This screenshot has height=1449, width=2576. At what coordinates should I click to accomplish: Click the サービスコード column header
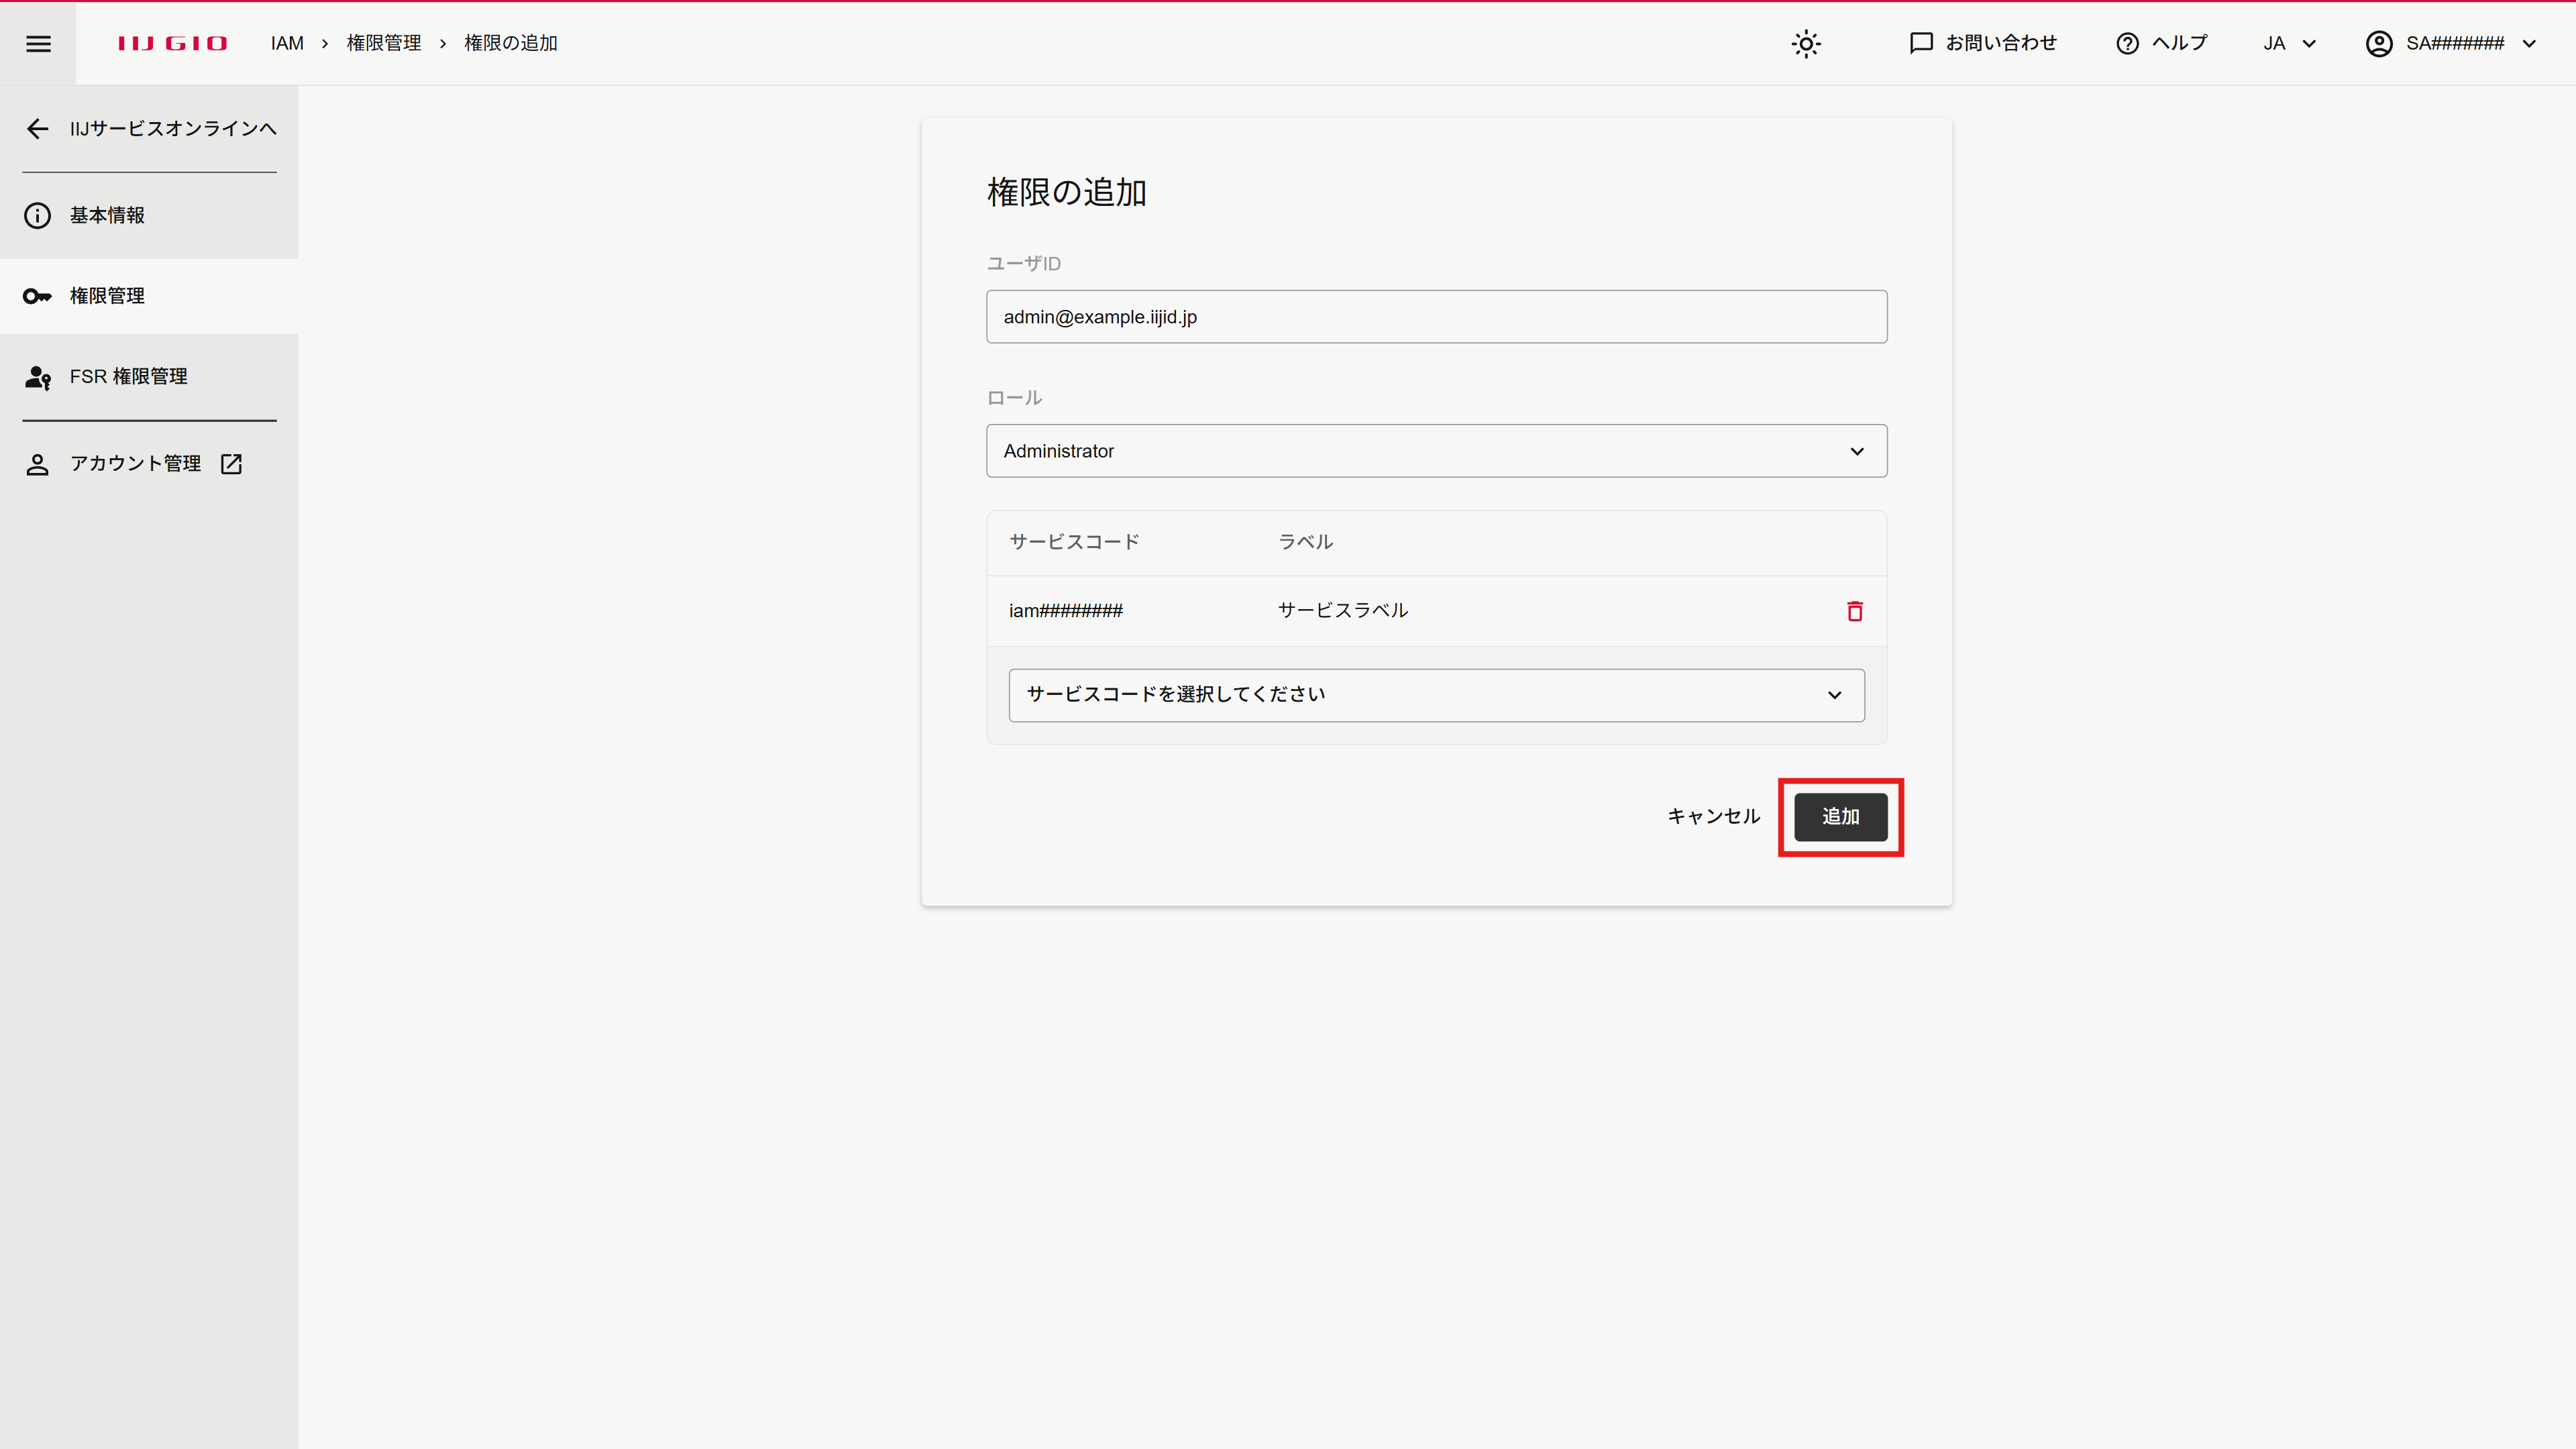[1074, 542]
